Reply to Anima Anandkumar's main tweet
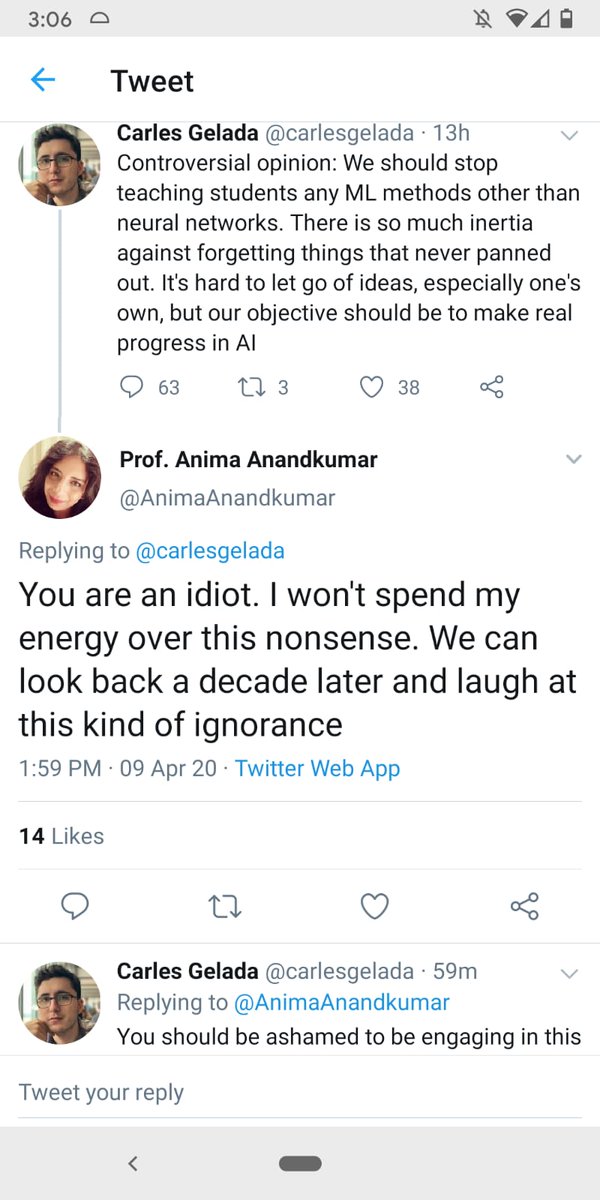This screenshot has height=1200, width=600. 76,906
